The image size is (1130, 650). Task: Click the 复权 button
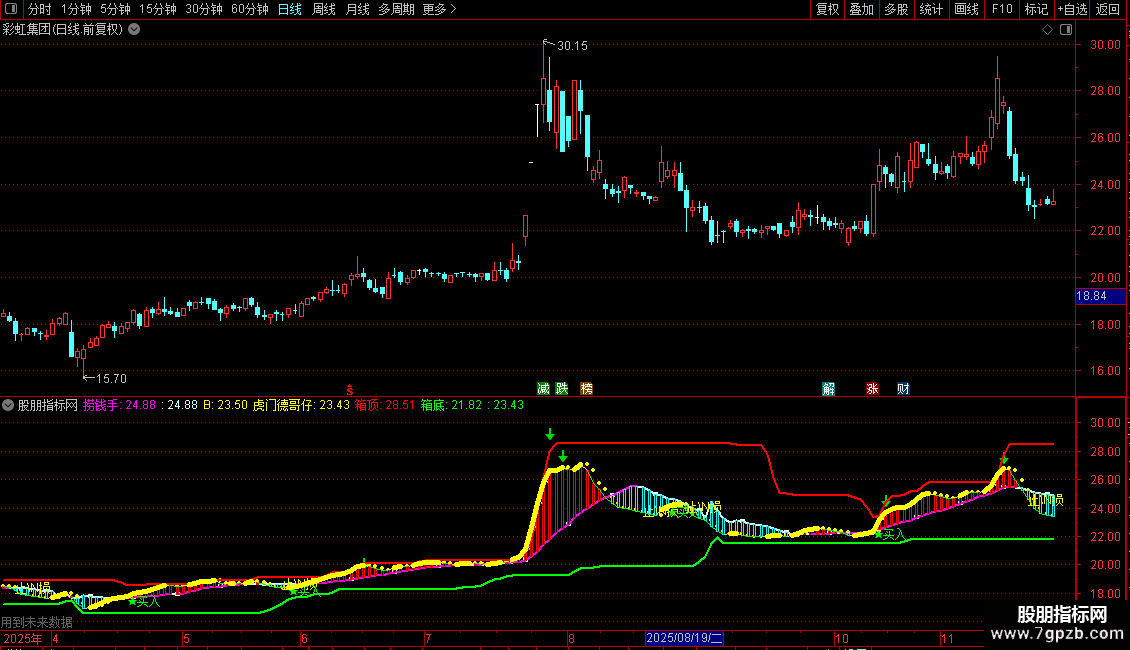(x=827, y=9)
